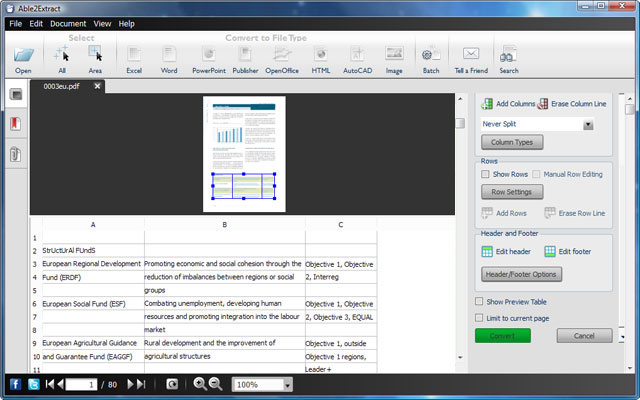The height and width of the screenshot is (400, 640).
Task: Open the View menu
Action: 102,24
